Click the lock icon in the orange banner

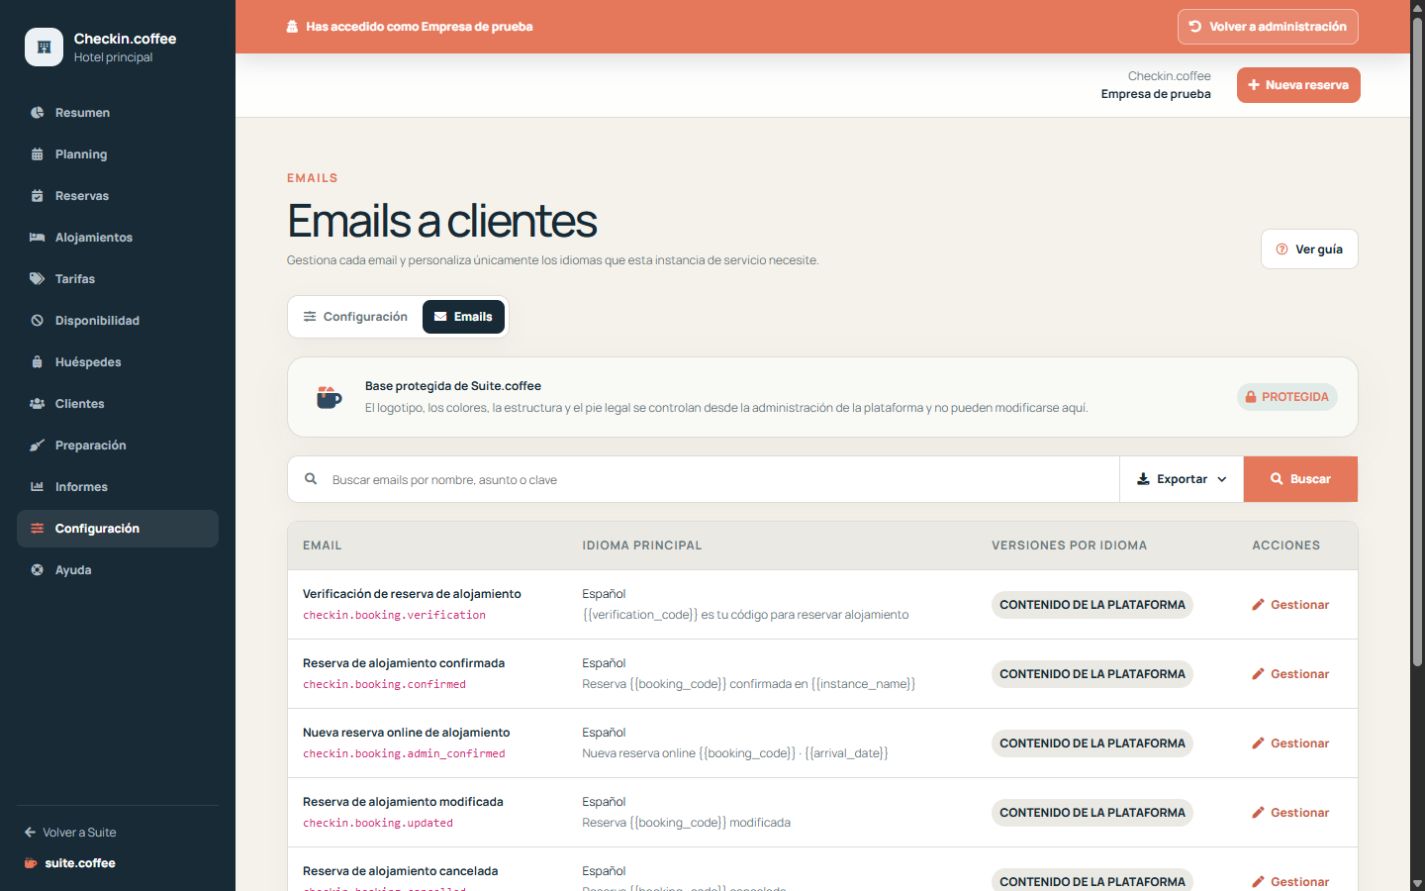pyautogui.click(x=292, y=27)
